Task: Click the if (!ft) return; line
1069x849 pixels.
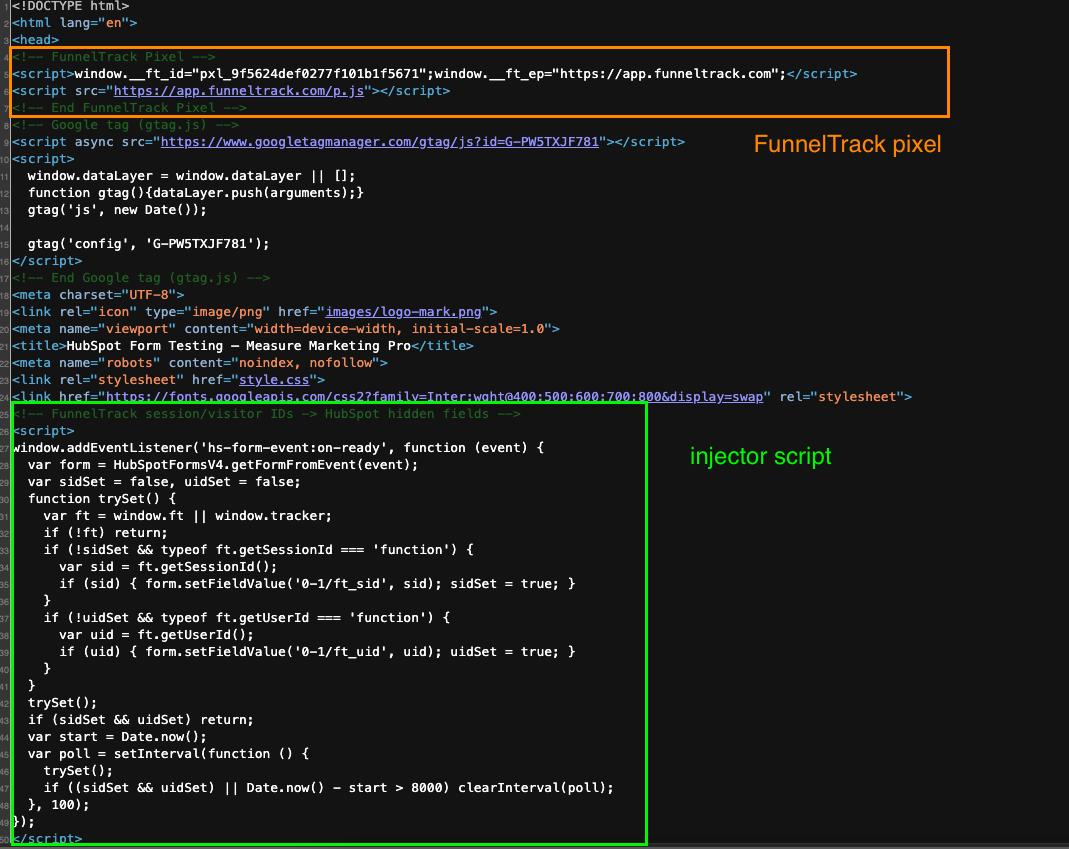Action: click(x=105, y=533)
